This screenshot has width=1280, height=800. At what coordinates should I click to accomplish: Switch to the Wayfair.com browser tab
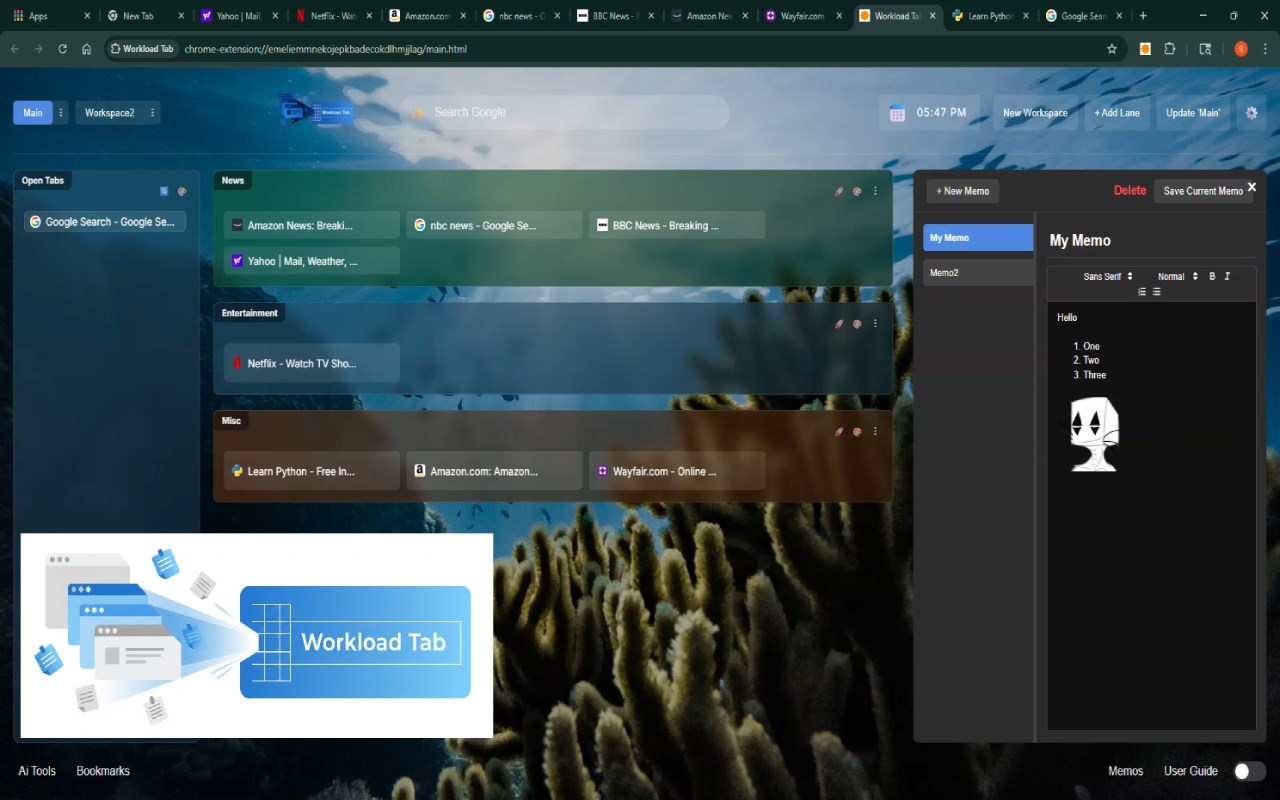(x=801, y=16)
